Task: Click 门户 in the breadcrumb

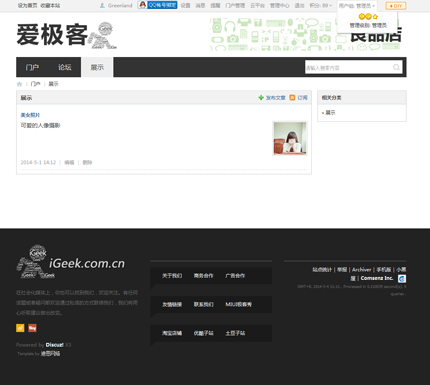Action: (x=35, y=84)
